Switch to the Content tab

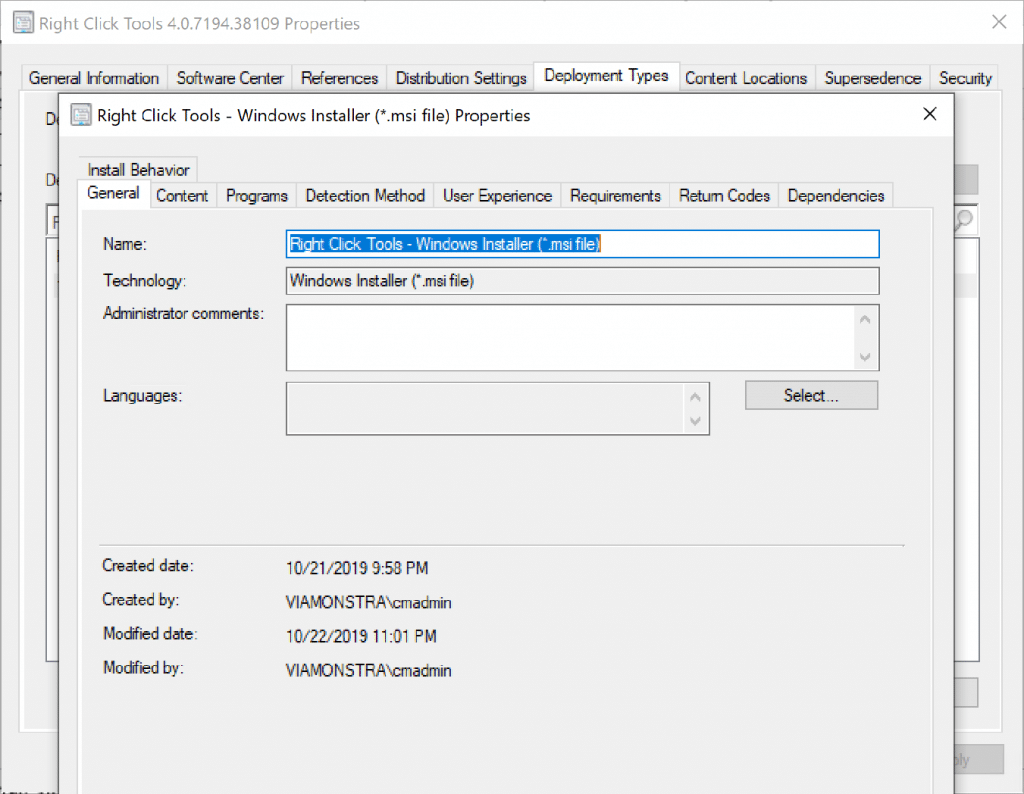[x=182, y=195]
